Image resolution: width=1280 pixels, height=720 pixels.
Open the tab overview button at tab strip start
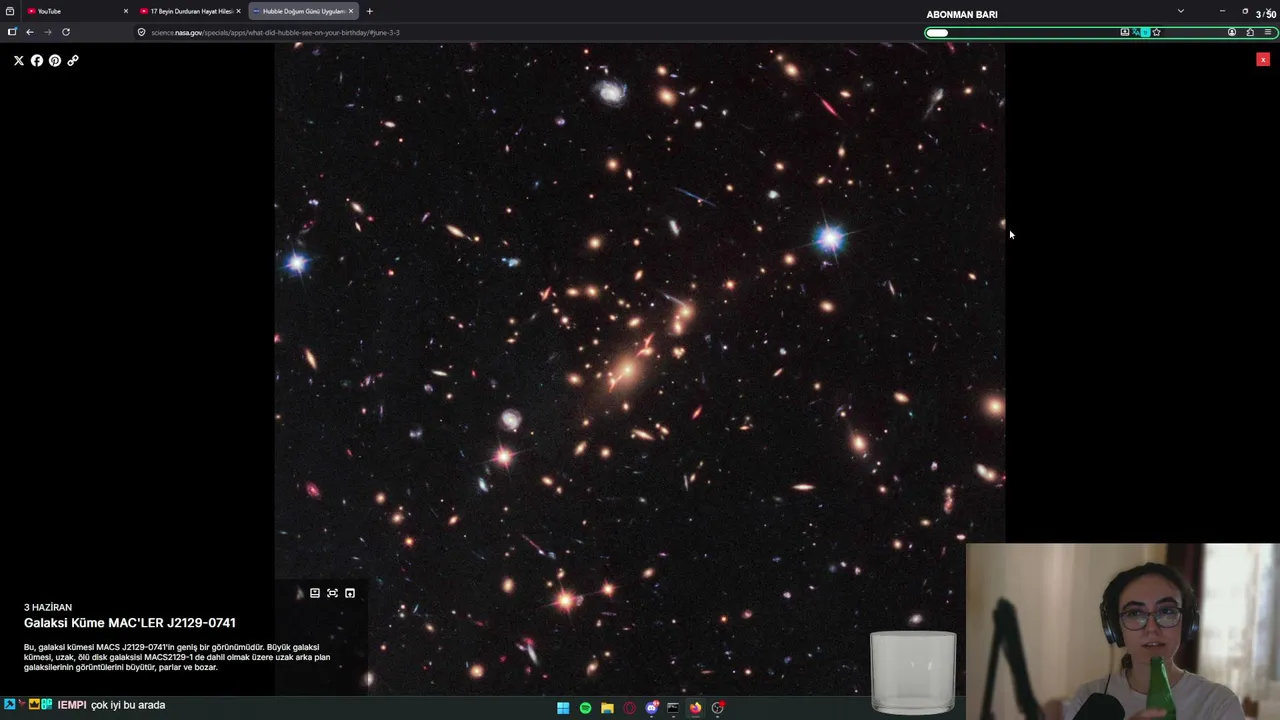10,11
